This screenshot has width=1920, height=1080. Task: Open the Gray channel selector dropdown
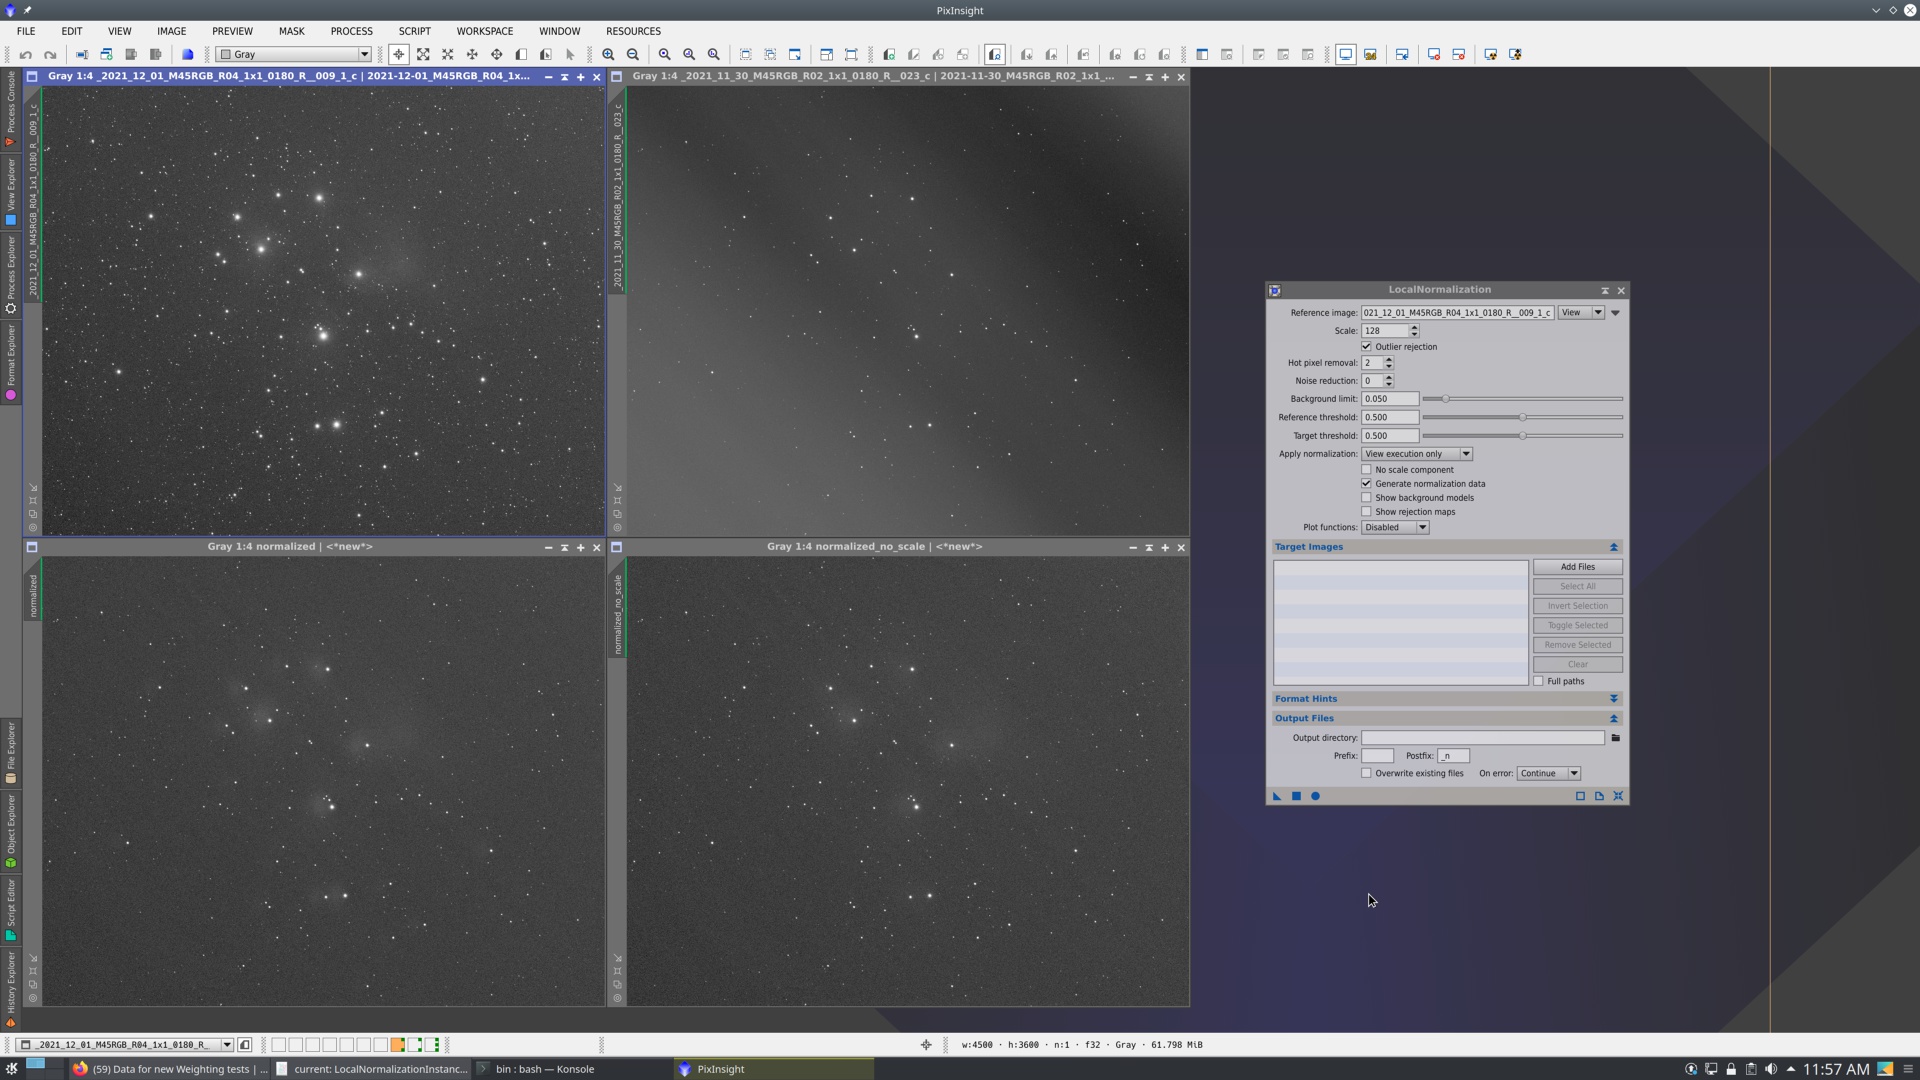294,55
